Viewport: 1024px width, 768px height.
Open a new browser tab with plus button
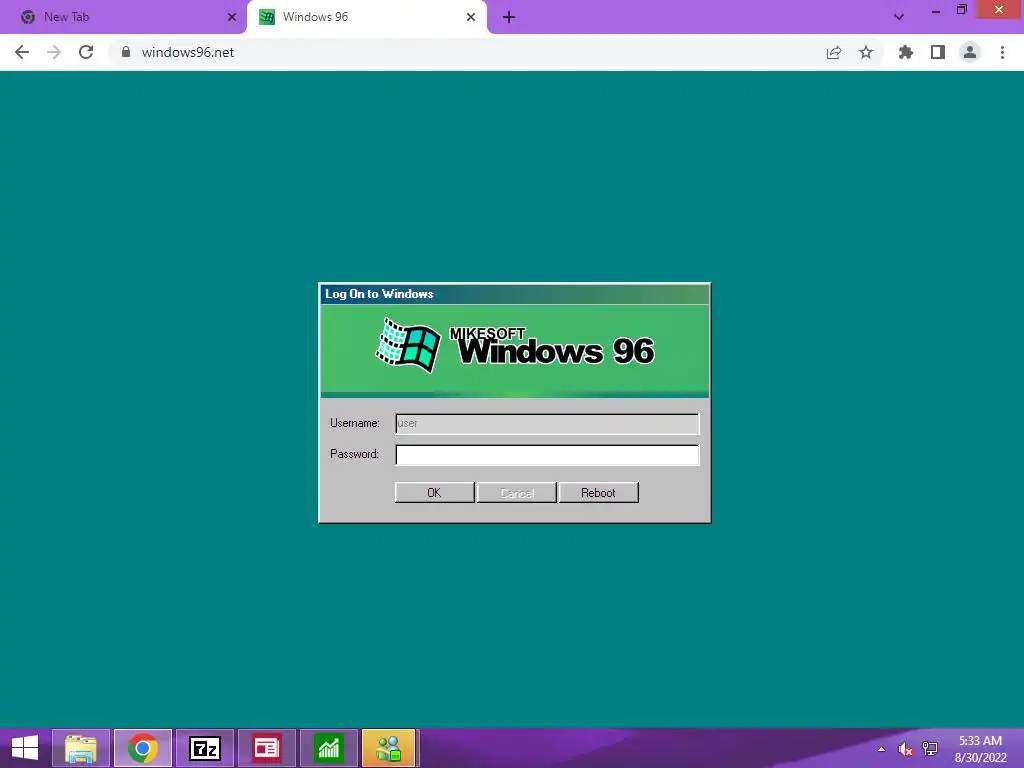click(x=509, y=17)
